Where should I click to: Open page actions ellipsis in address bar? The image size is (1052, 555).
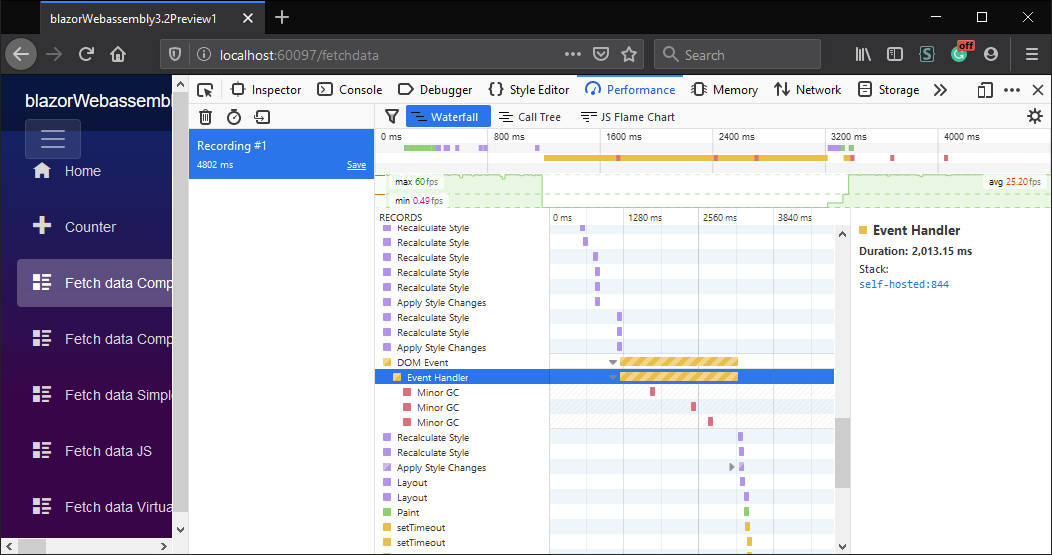pyautogui.click(x=572, y=54)
